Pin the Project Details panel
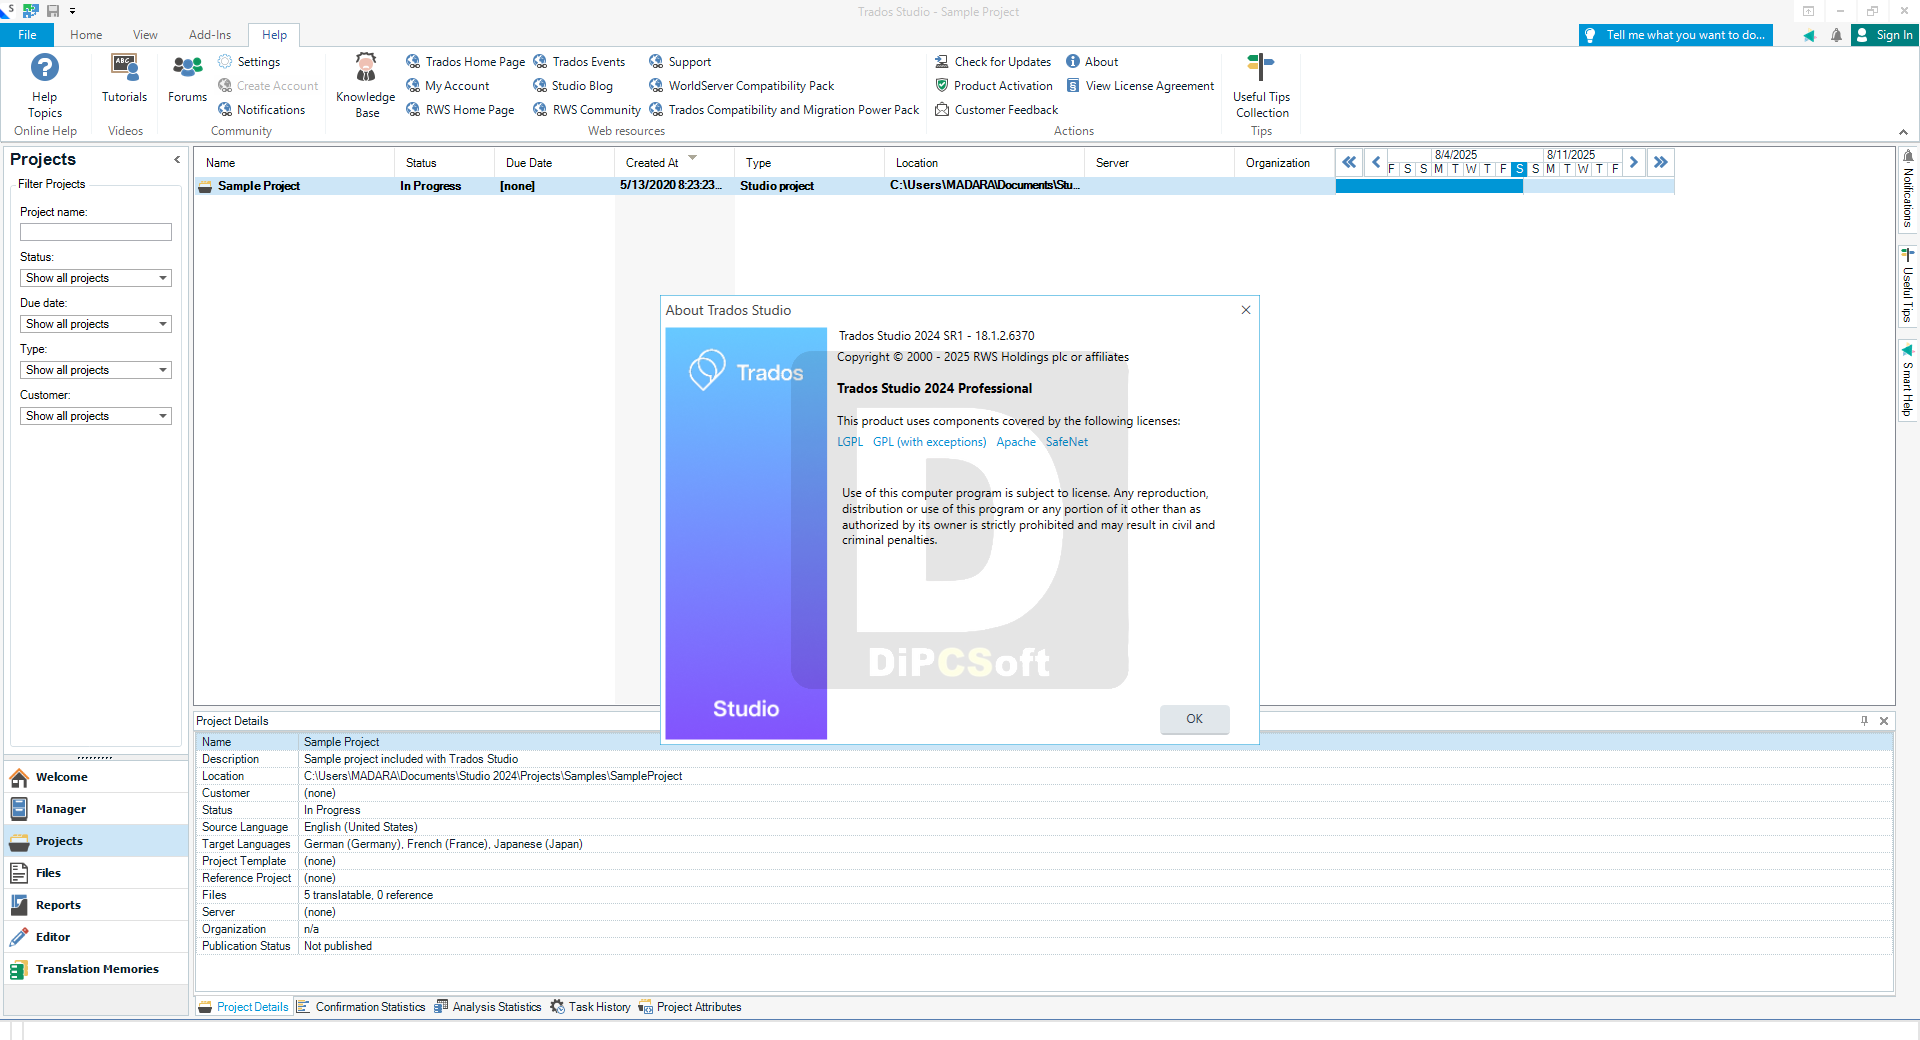Screen dimensions: 1920x1040 click(x=1864, y=721)
